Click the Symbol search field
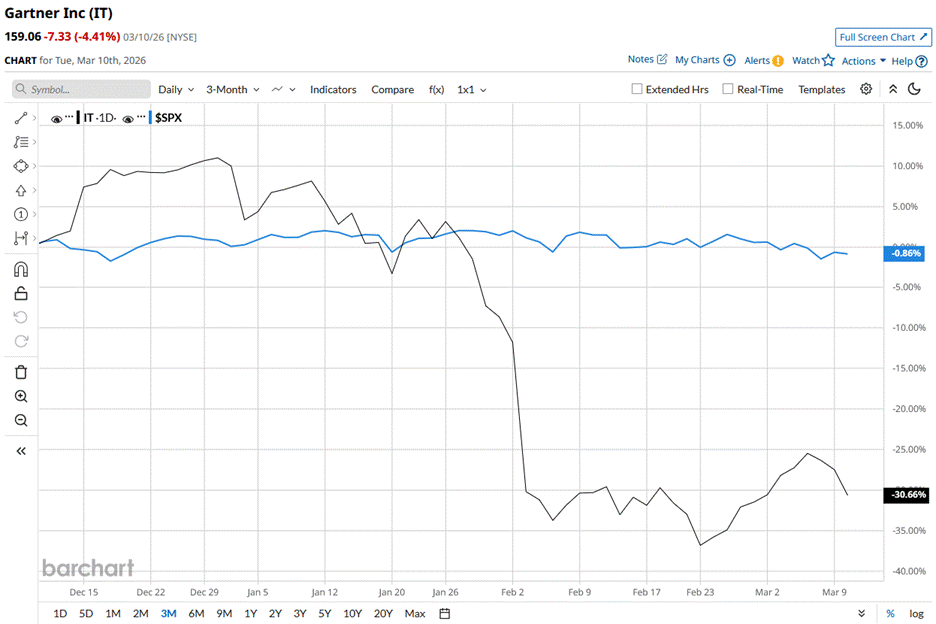The image size is (936, 624). pos(78,89)
